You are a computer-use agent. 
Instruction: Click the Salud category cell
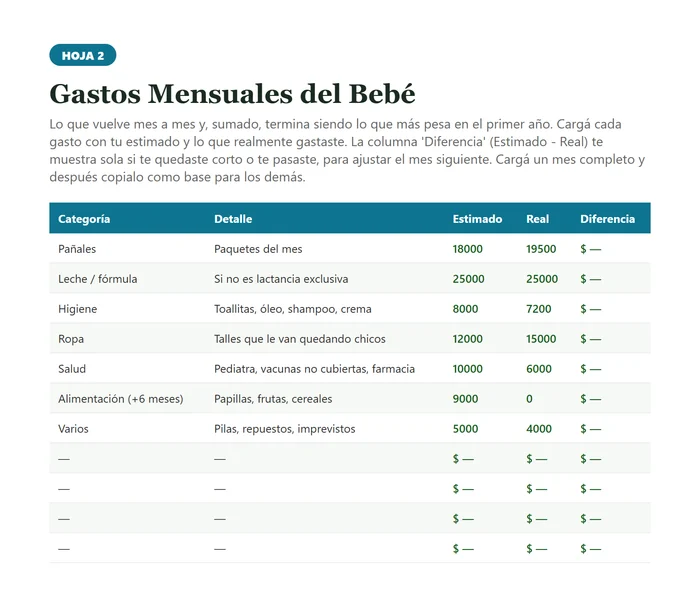(x=72, y=369)
